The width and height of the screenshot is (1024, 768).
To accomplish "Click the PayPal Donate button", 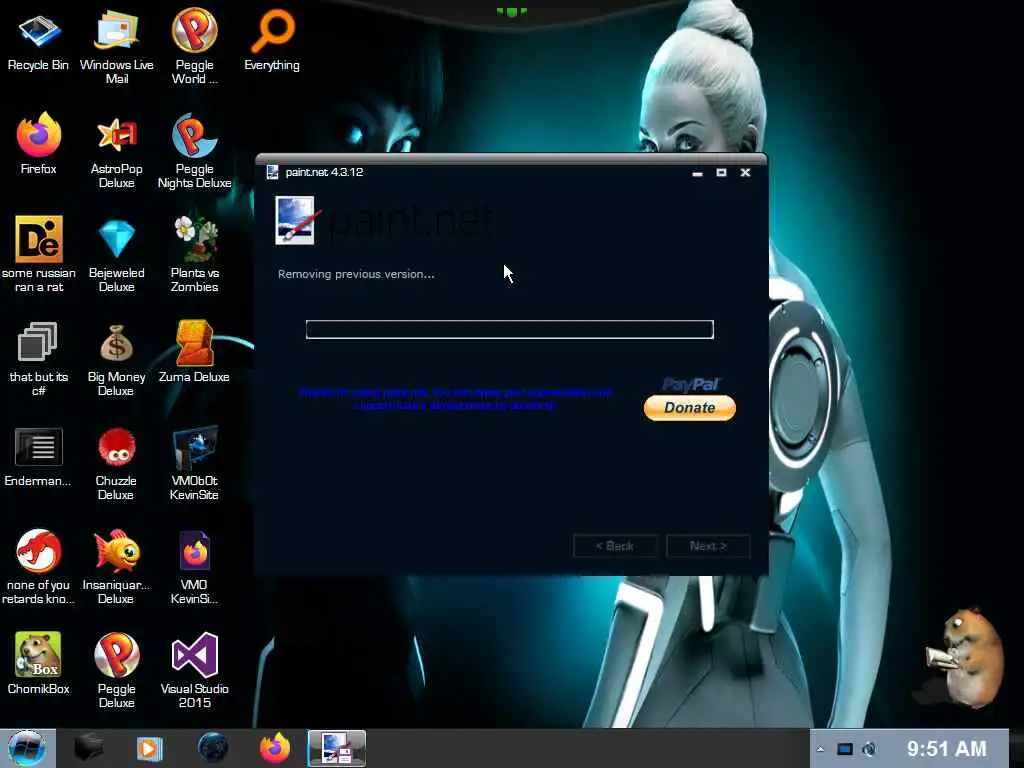I will coord(690,408).
